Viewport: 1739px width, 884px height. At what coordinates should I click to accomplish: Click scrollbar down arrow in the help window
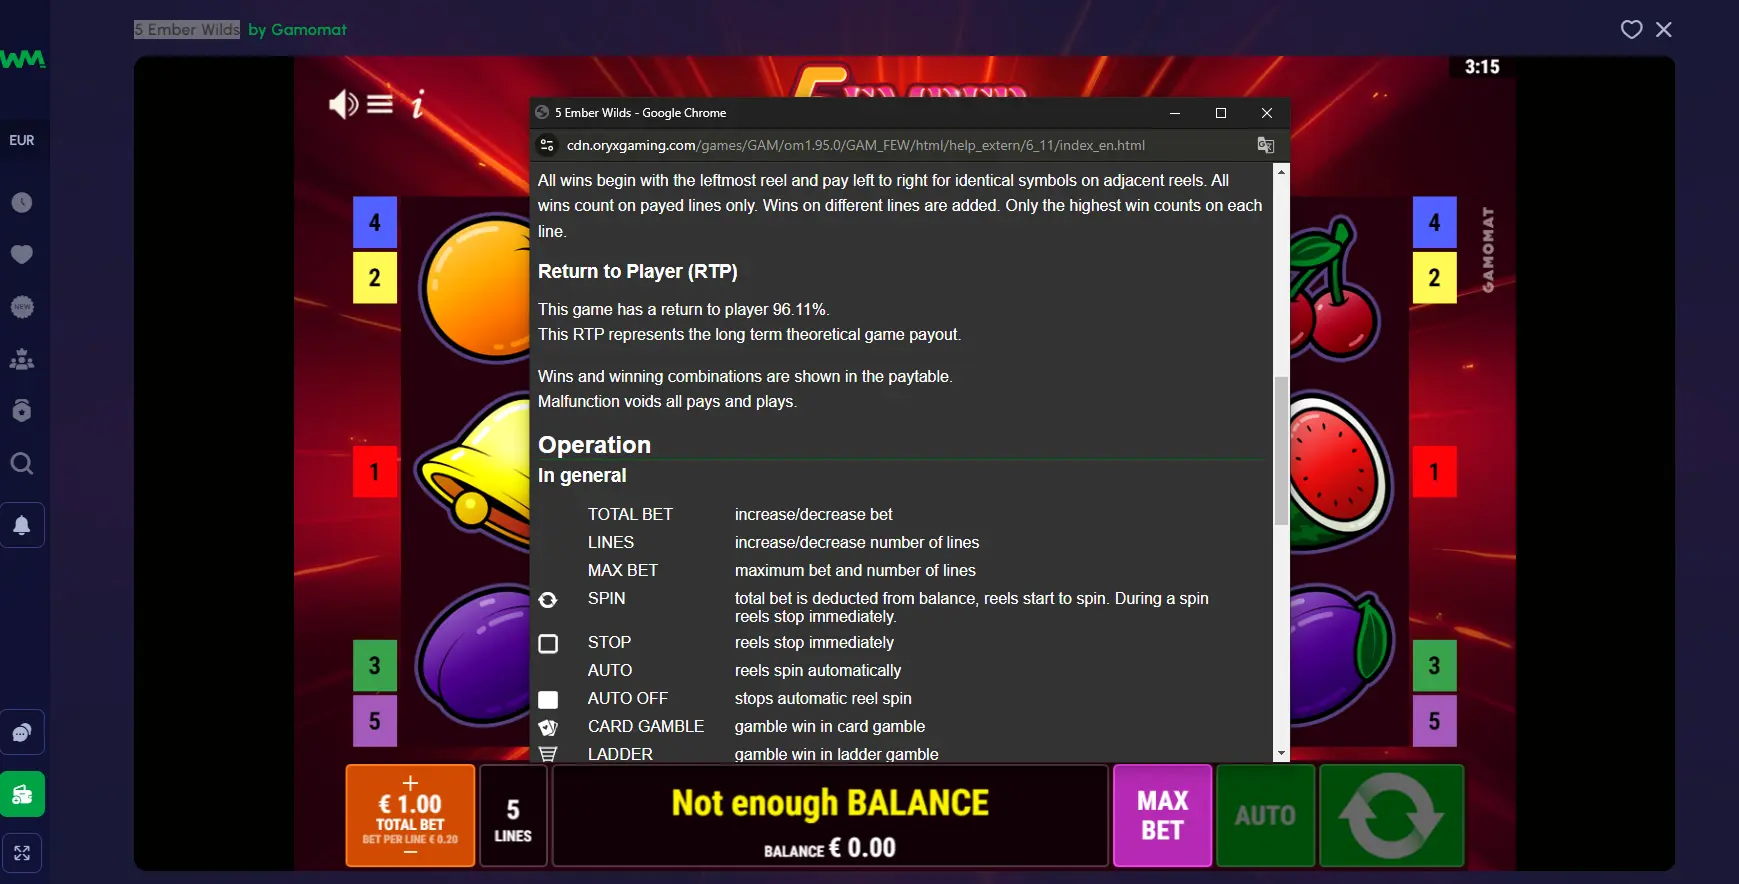click(1281, 754)
